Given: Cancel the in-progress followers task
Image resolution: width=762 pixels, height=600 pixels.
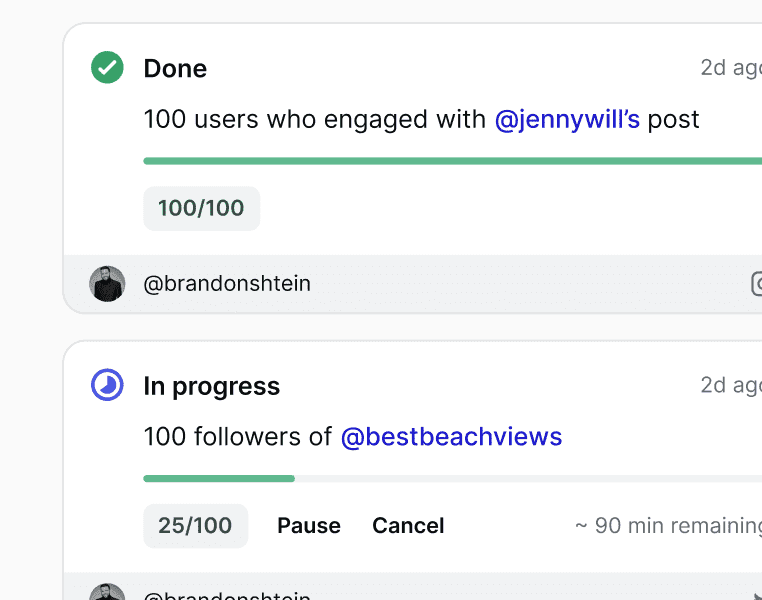Looking at the screenshot, I should (x=408, y=526).
